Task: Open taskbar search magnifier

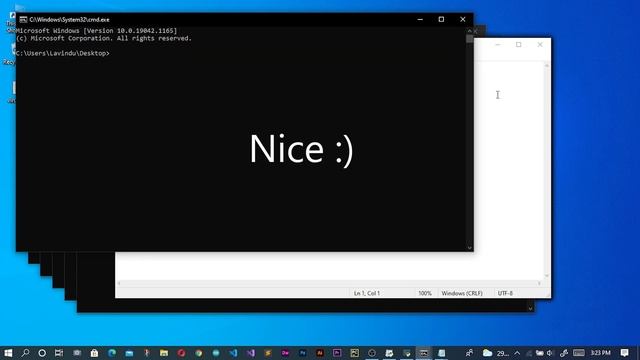Action: tap(25, 353)
